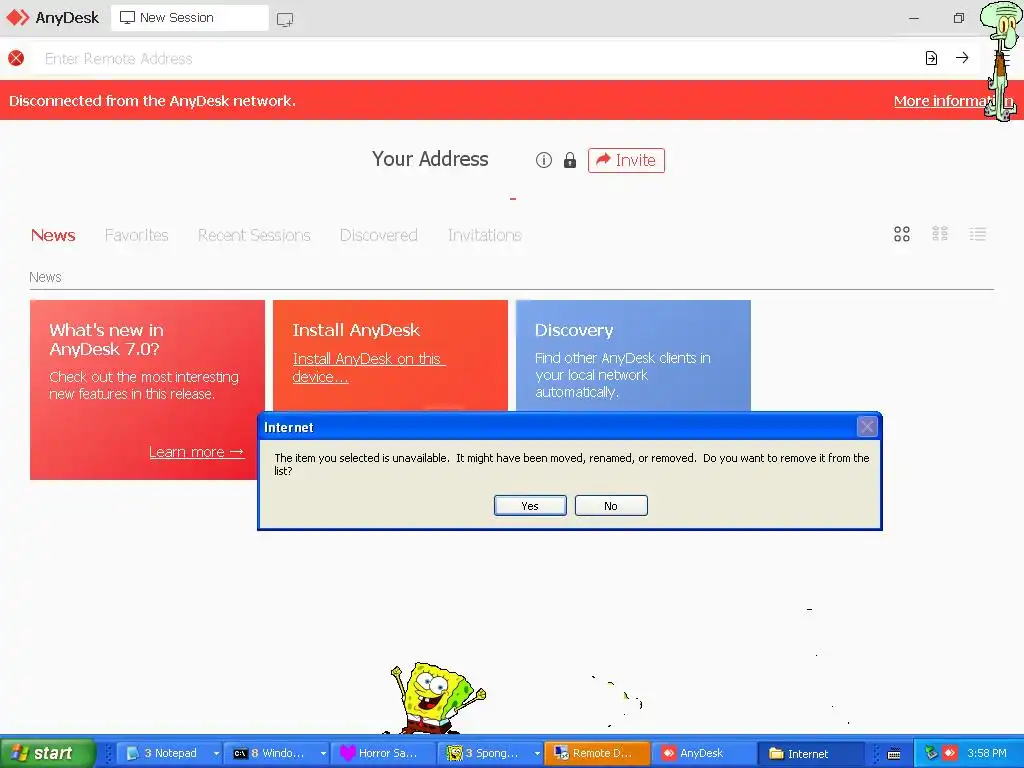Click the info icon beside Your Address
Screen dimensions: 1024x768
pos(543,160)
